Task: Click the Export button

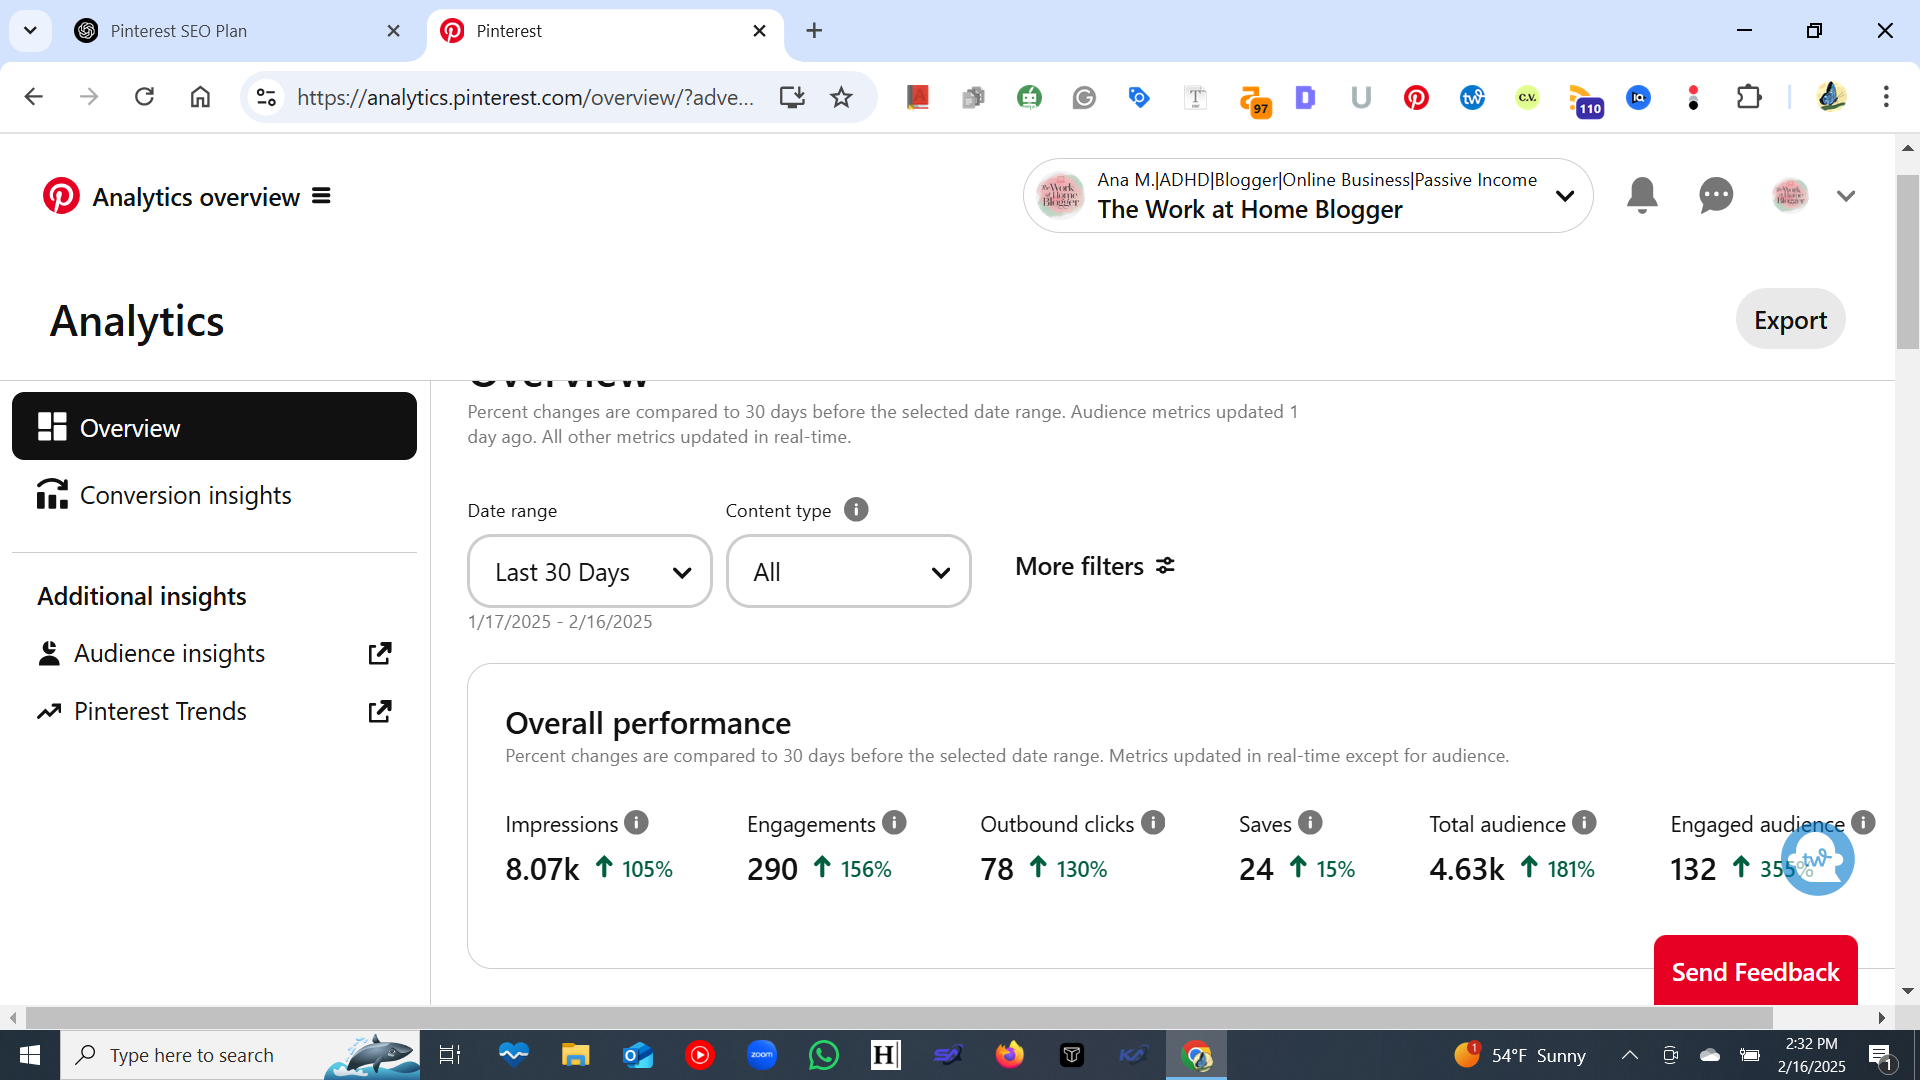Action: 1789,320
